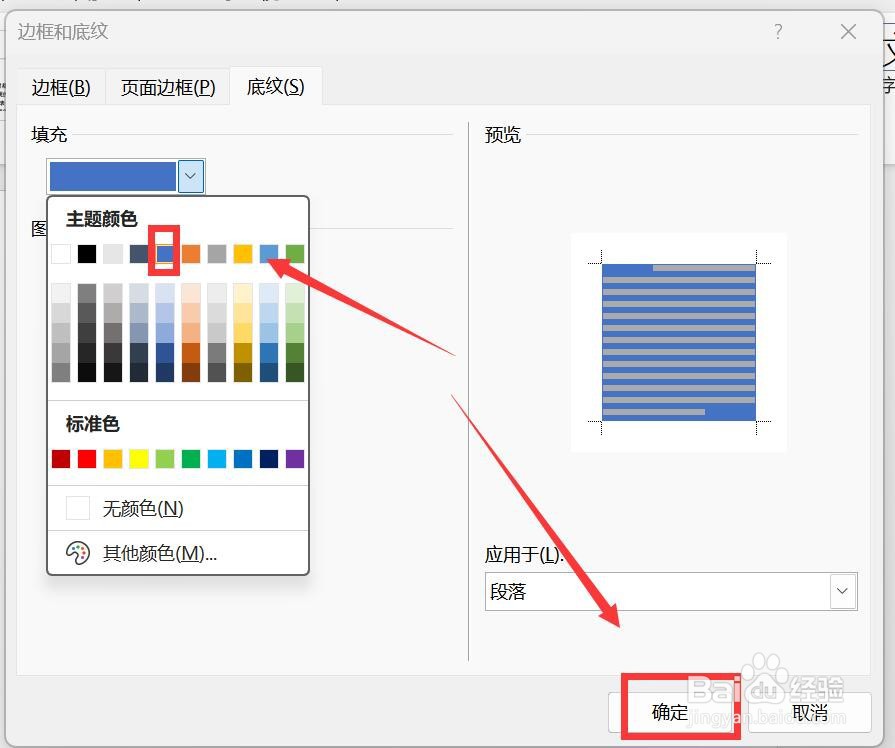
Task: Click the help question mark icon
Action: [x=778, y=32]
